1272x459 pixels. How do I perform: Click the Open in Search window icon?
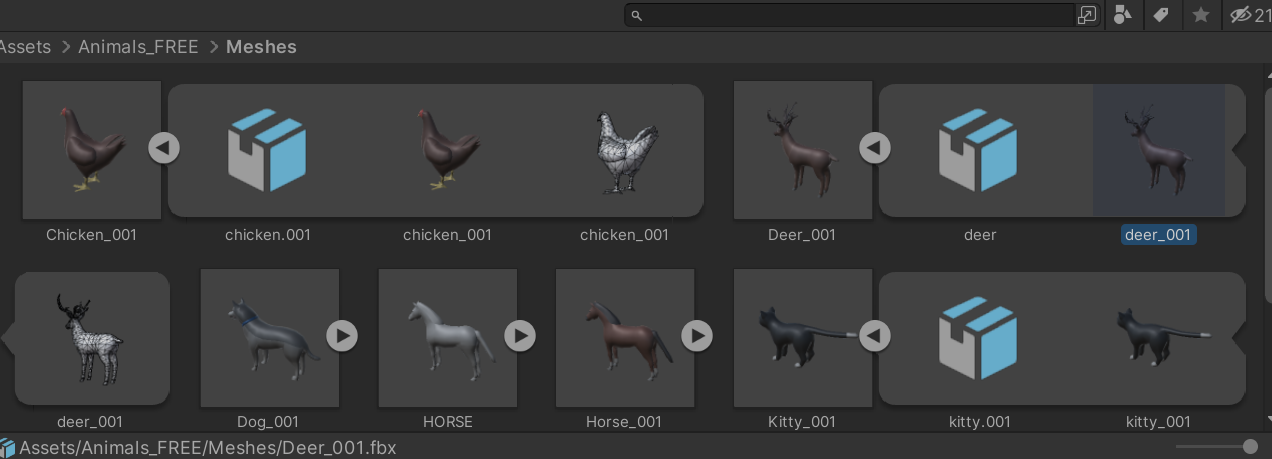(1087, 15)
